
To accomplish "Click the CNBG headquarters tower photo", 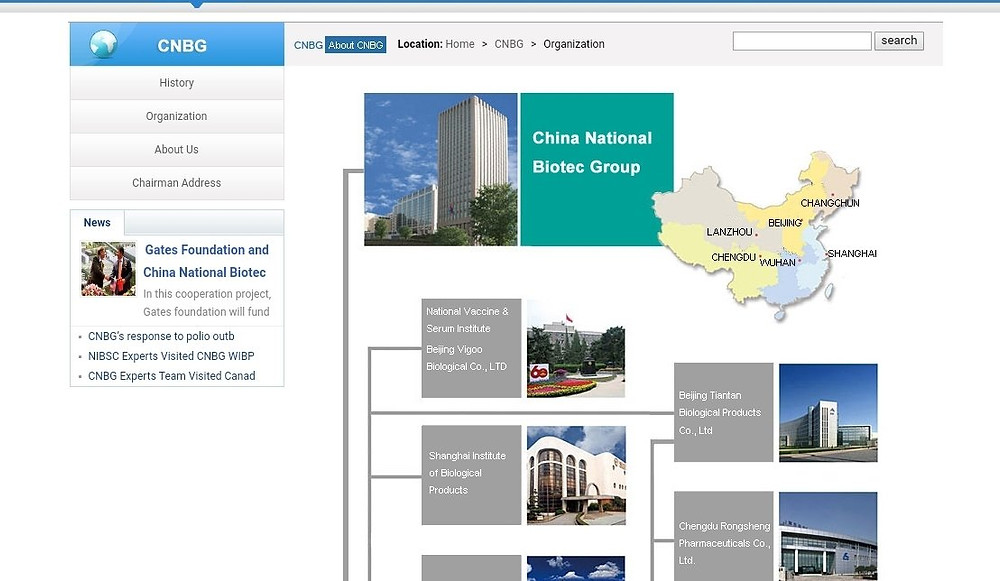I will coord(441,170).
